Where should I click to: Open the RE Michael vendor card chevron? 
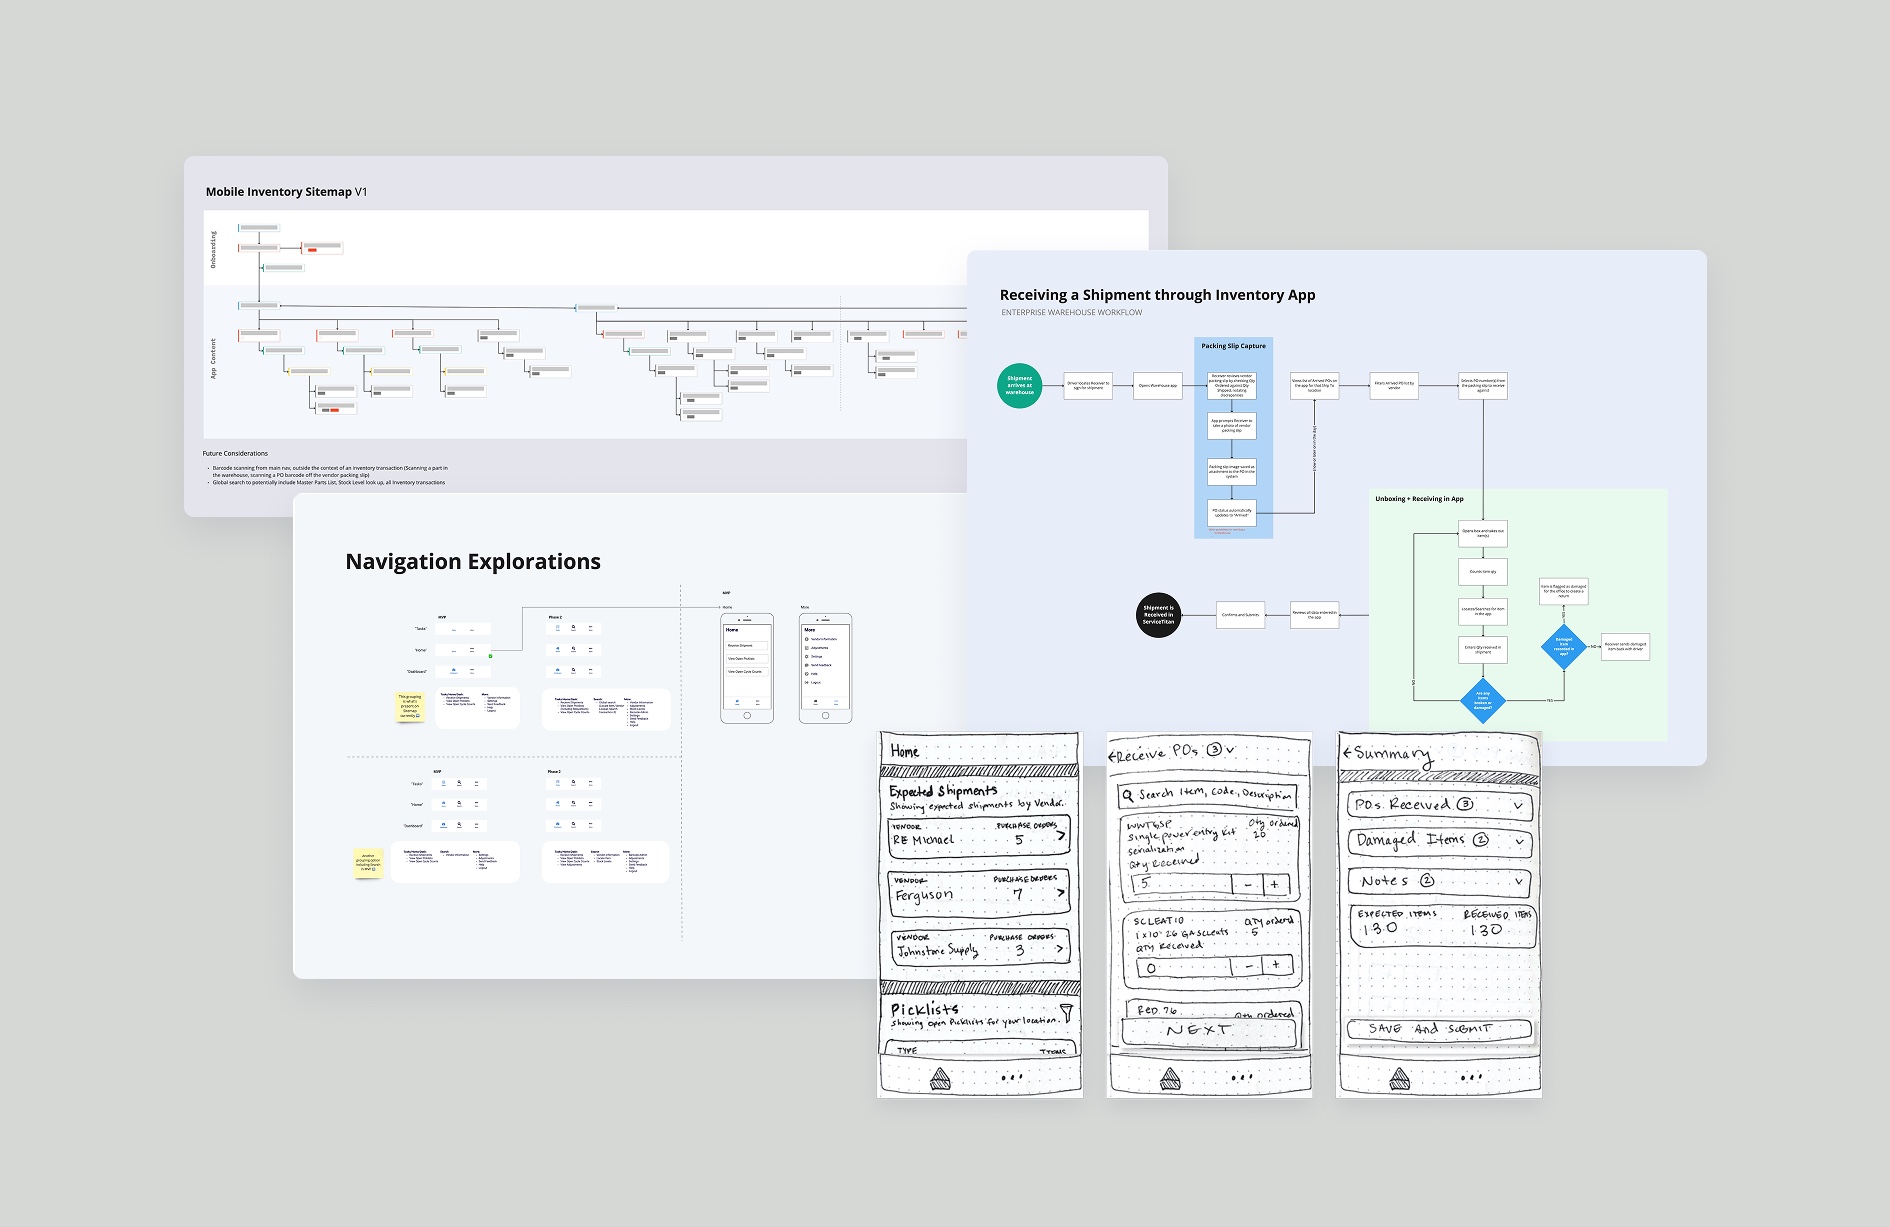(1060, 835)
